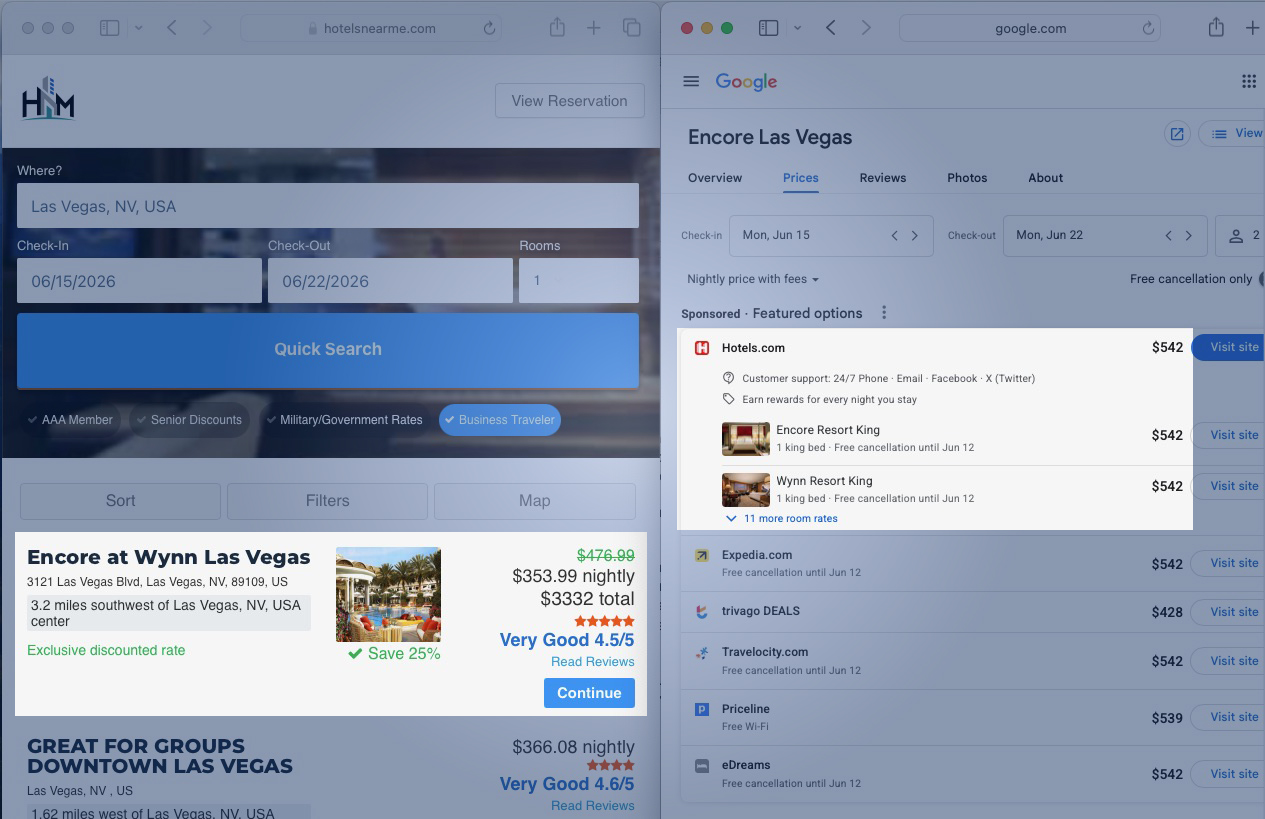This screenshot has height=819, width=1265.
Task: Click the Rooms field
Action: pyautogui.click(x=579, y=281)
